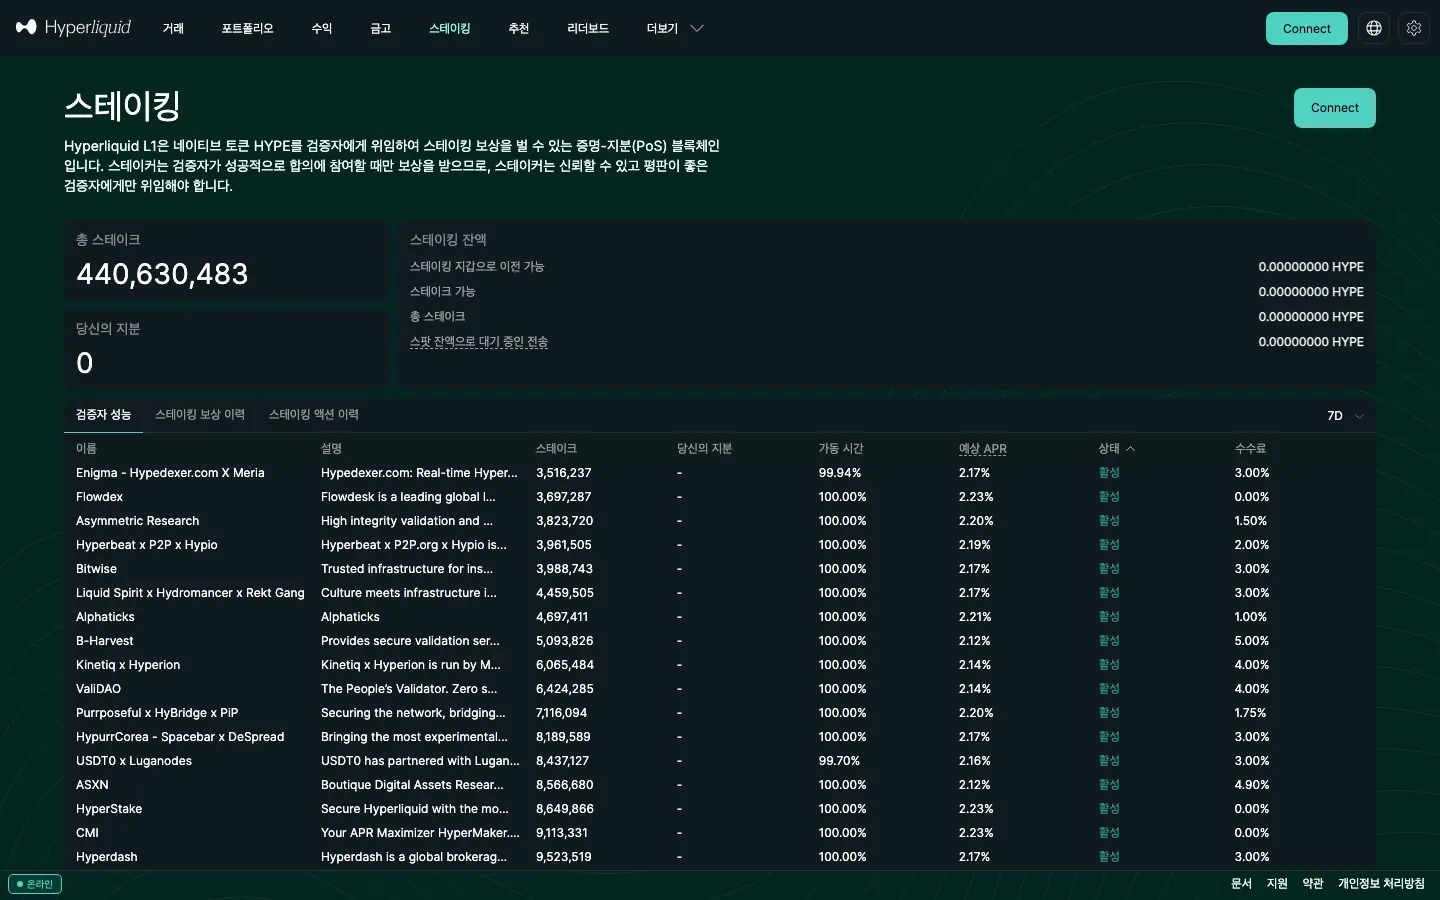Viewport: 1440px width, 900px height.
Task: Click the Connect button in the top navigation
Action: [1307, 28]
